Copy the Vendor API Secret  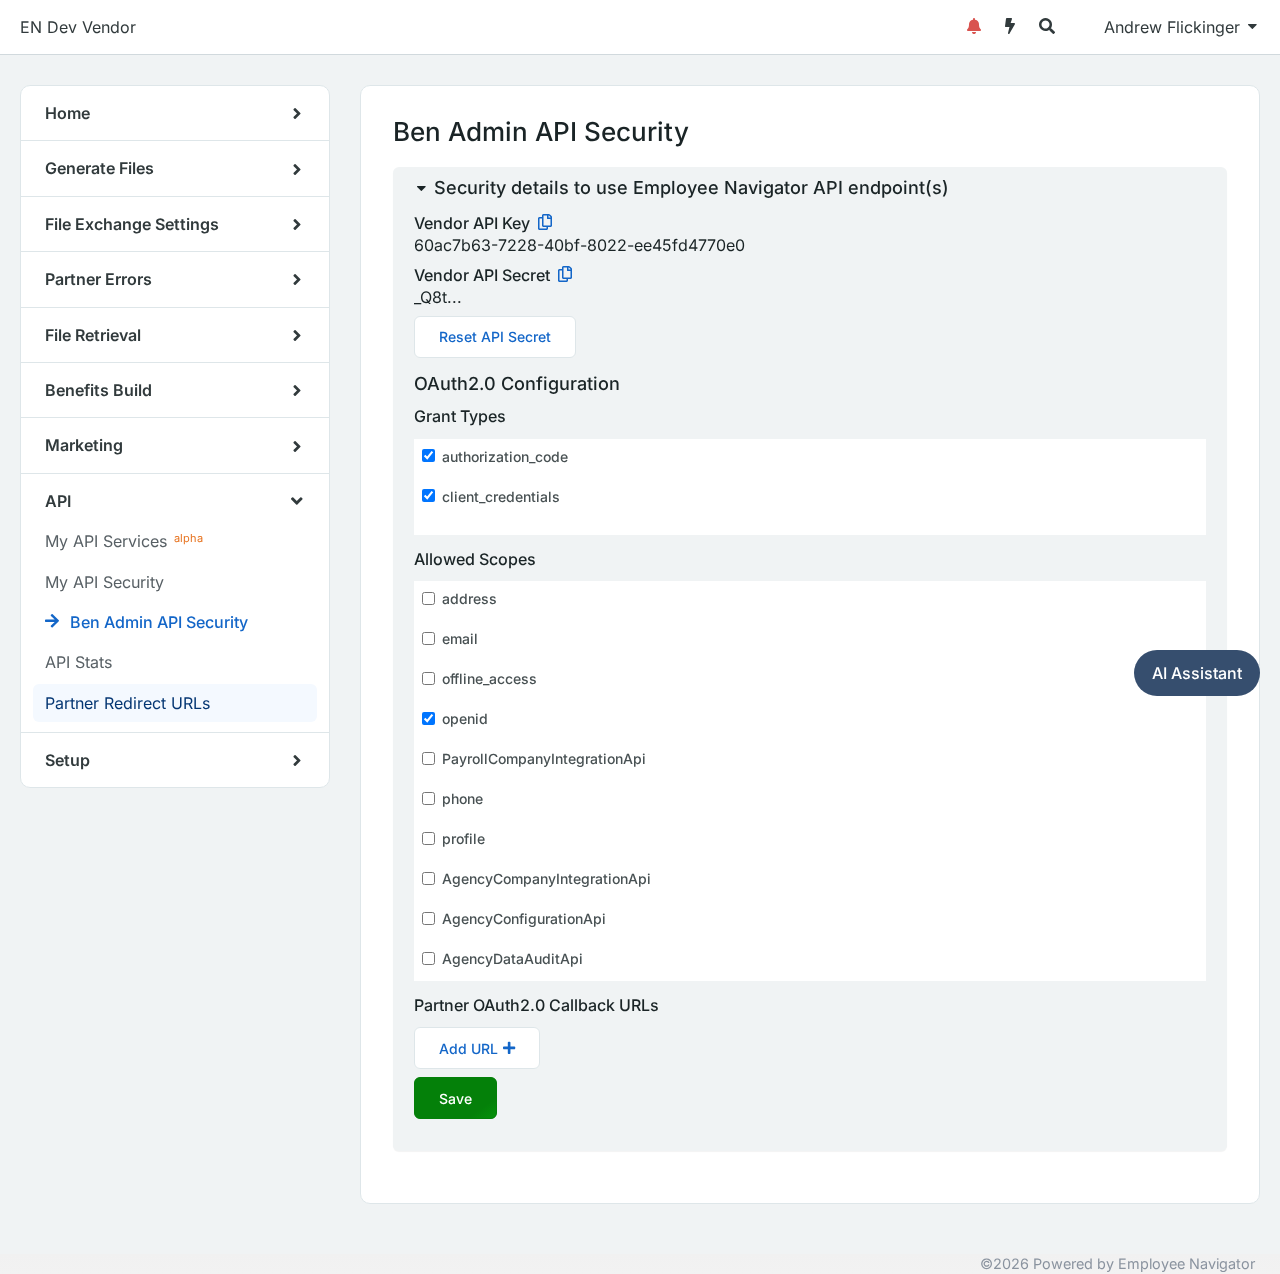click(565, 274)
